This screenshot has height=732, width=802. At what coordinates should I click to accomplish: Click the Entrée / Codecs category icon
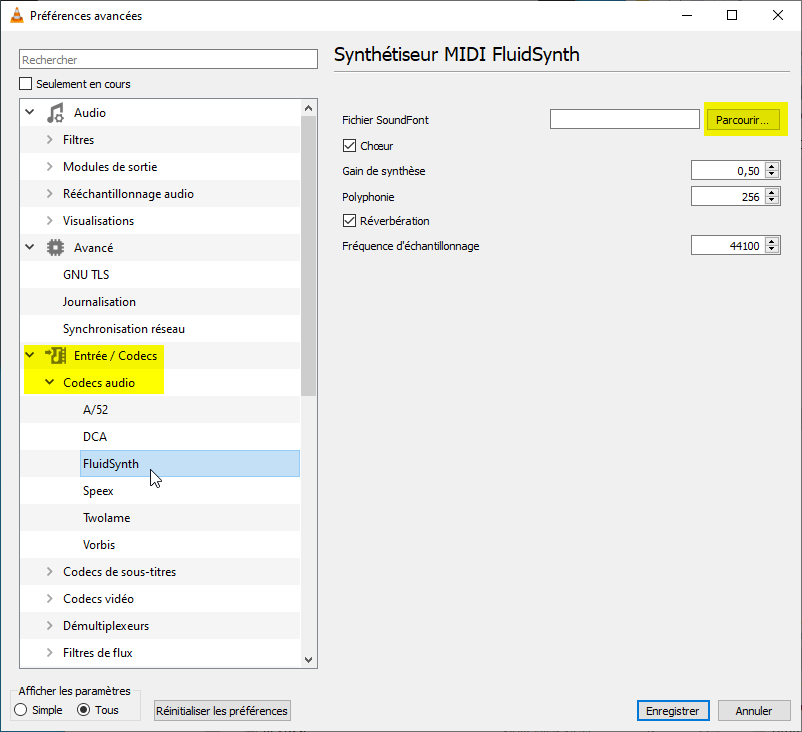(x=55, y=356)
